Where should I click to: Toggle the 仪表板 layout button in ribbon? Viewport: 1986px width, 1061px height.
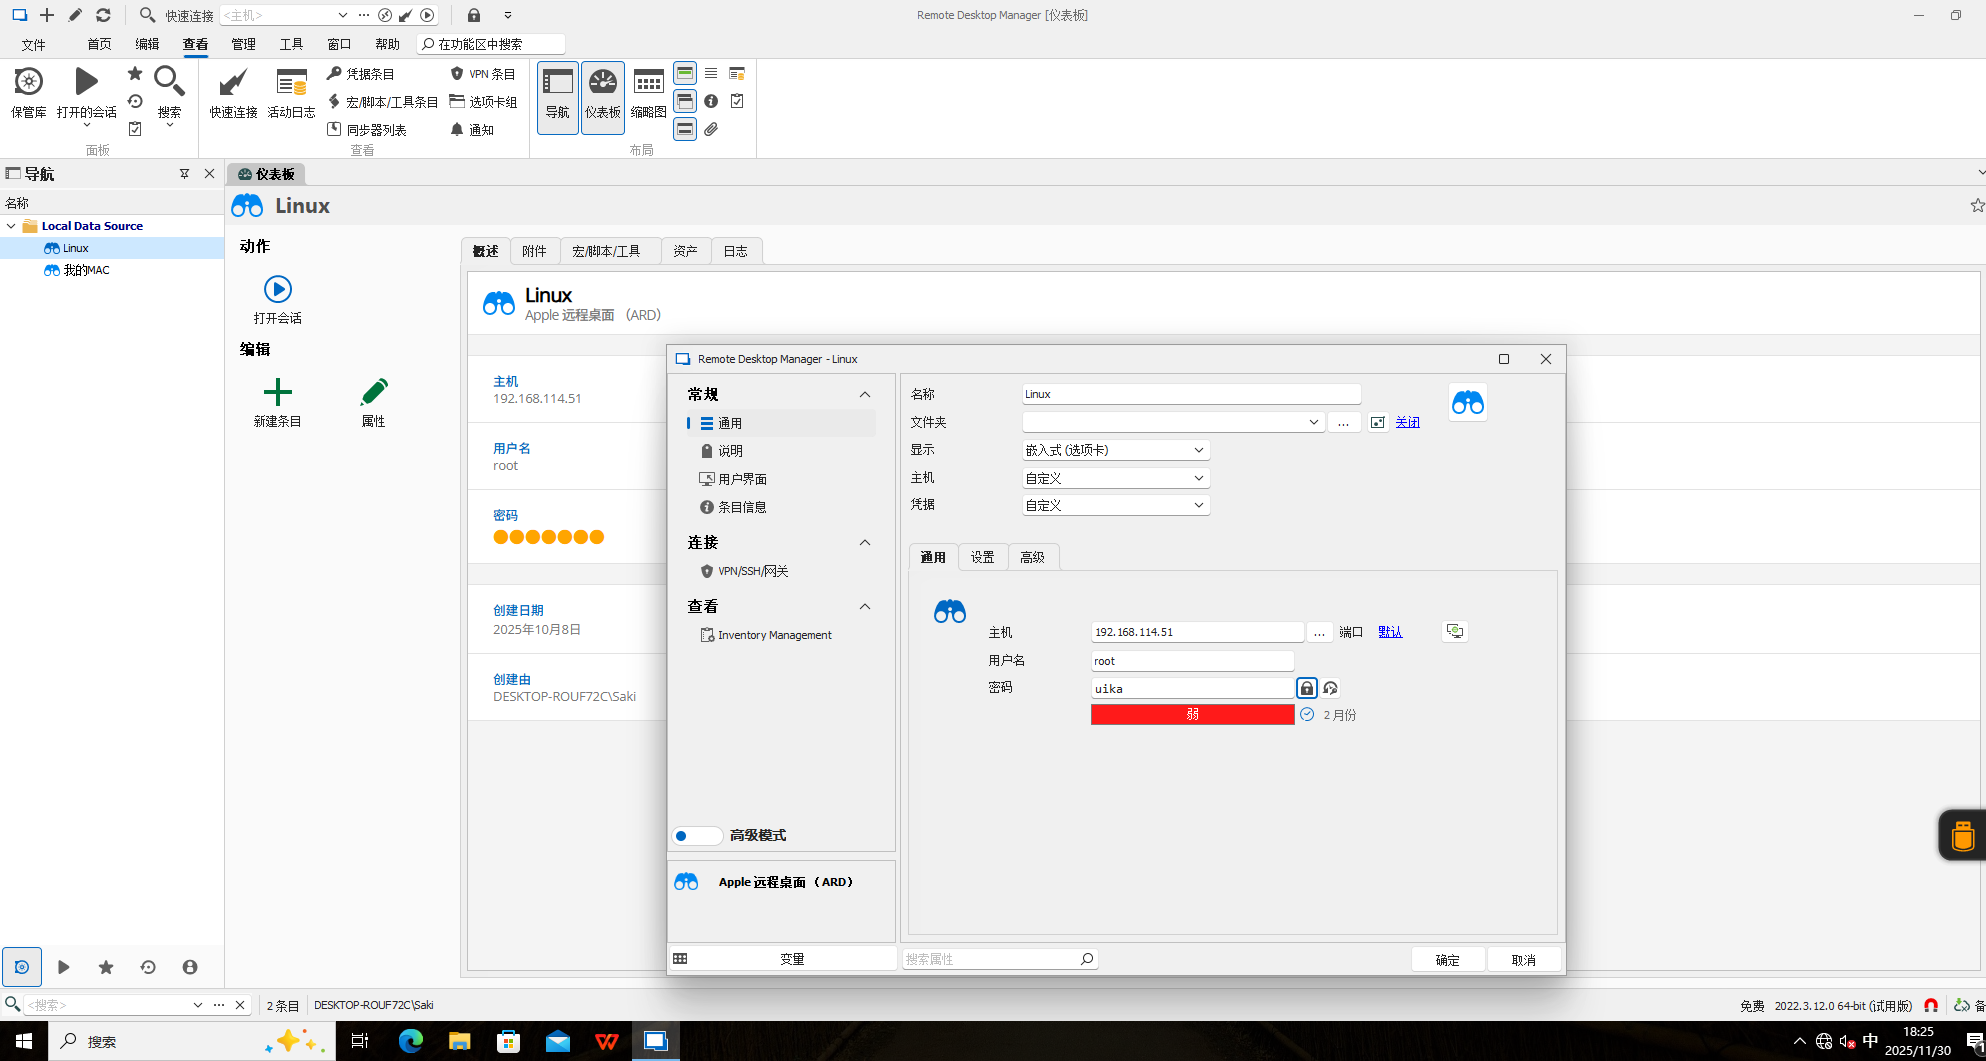[x=603, y=97]
